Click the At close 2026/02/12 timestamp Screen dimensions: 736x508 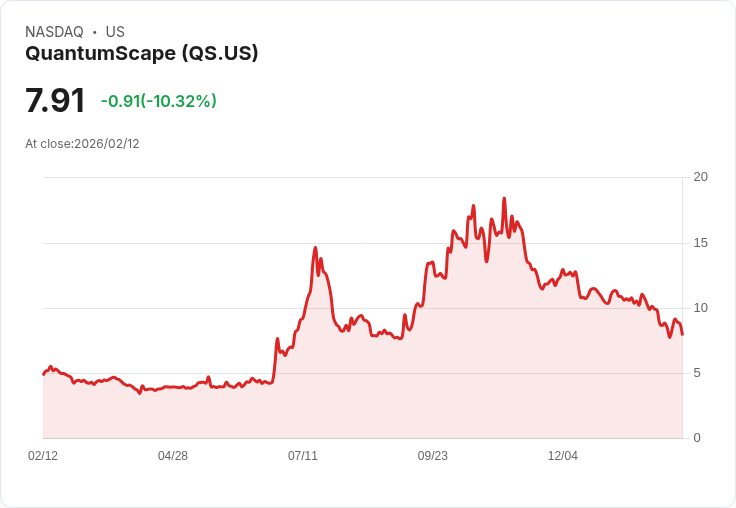pos(82,144)
